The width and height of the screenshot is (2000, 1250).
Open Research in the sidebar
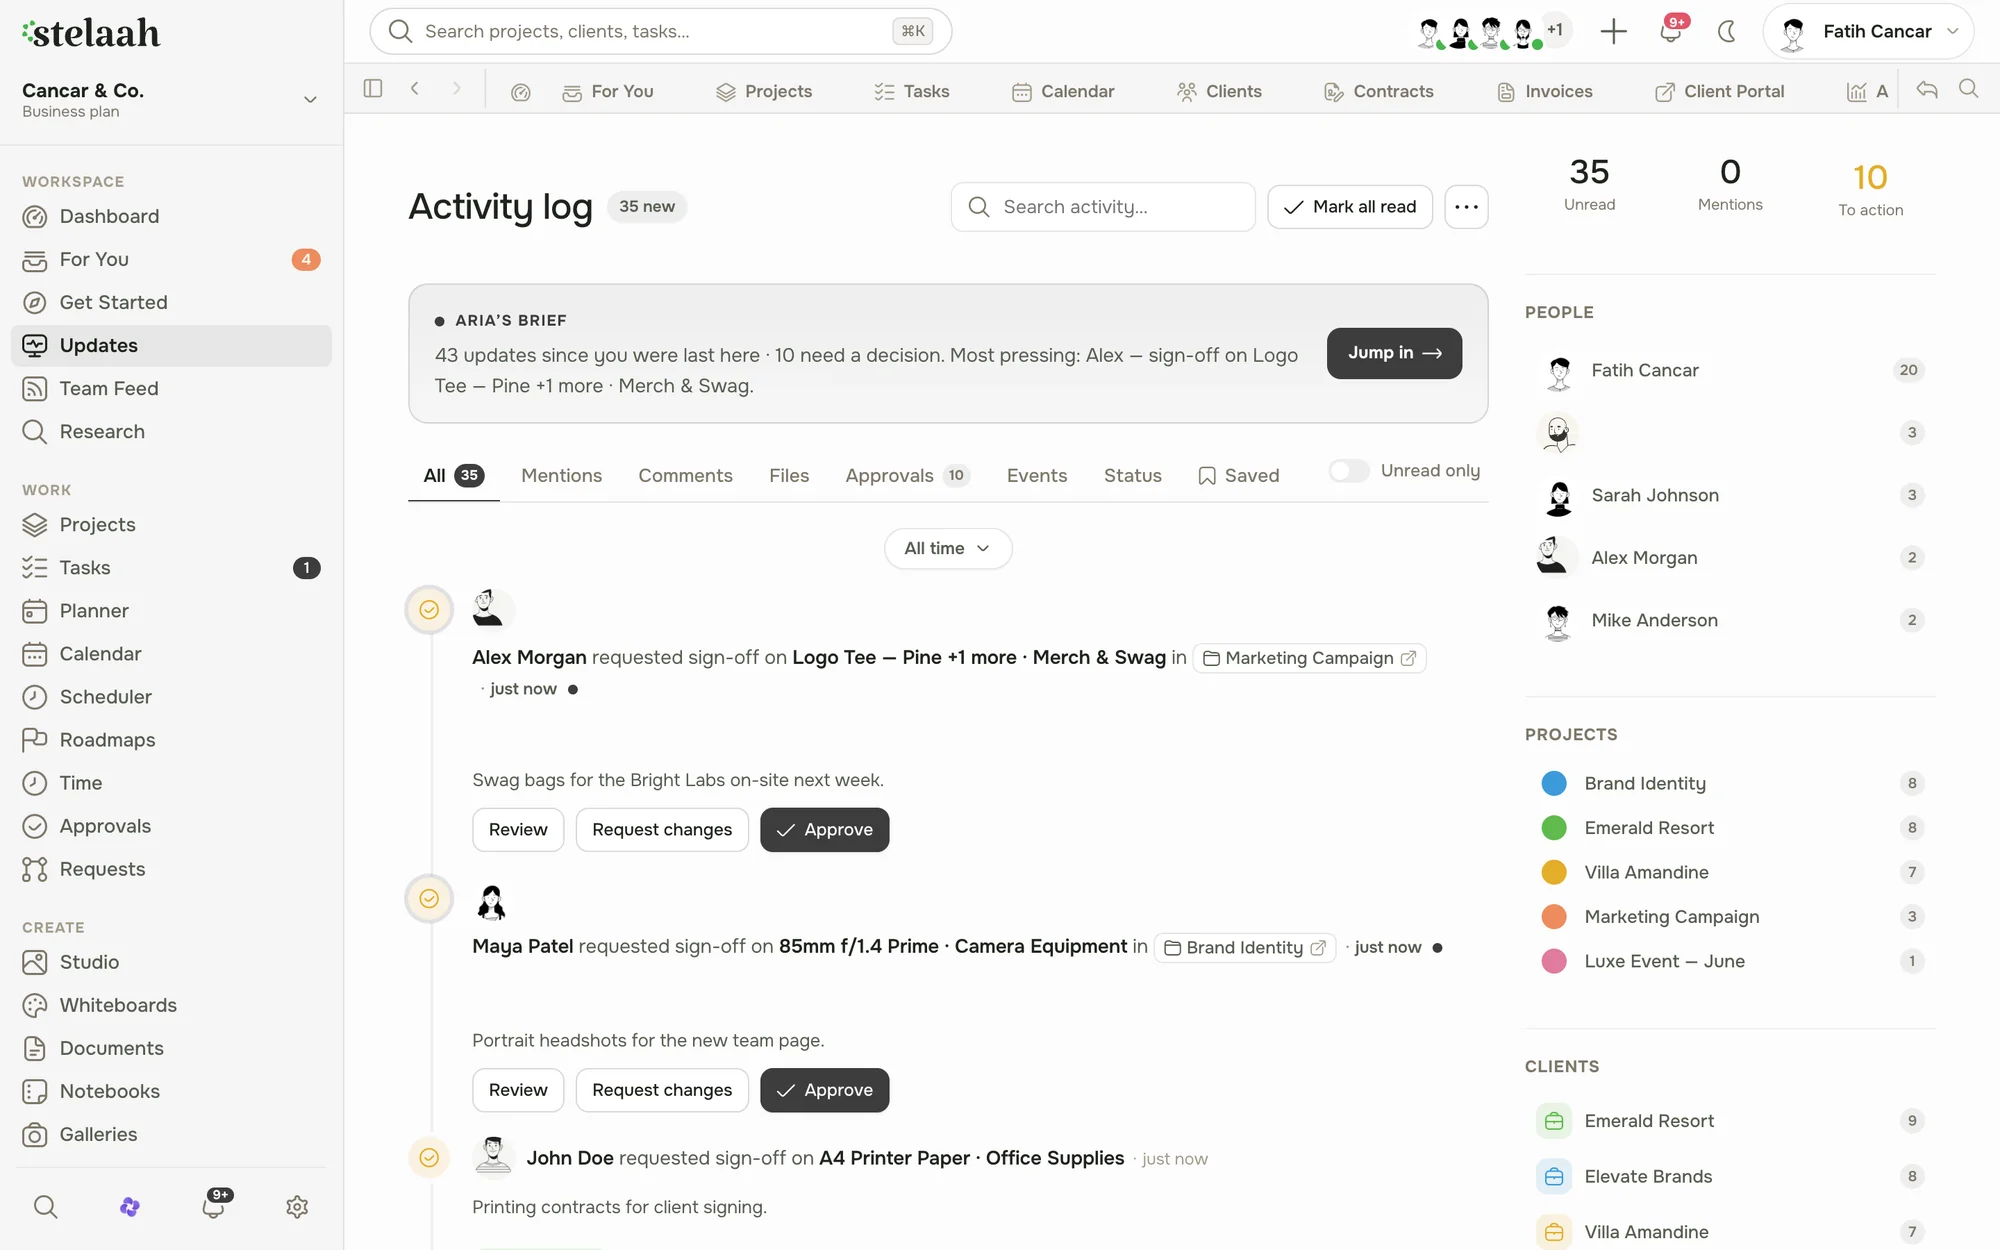(171, 431)
